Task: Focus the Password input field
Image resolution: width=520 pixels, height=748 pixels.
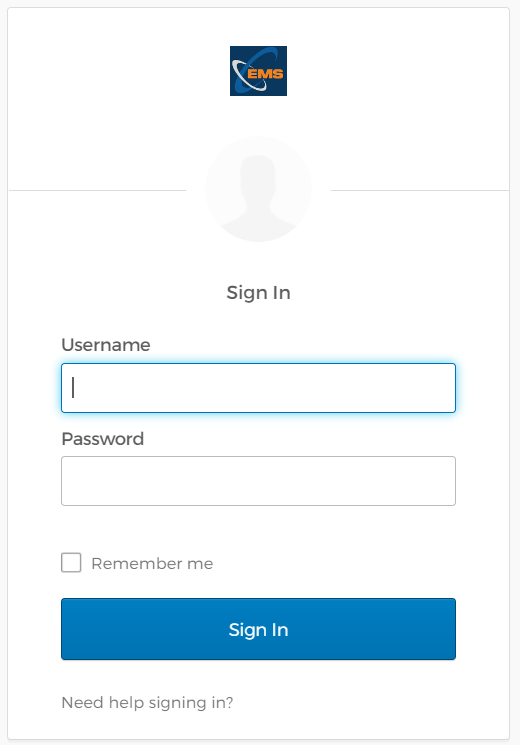Action: (258, 481)
